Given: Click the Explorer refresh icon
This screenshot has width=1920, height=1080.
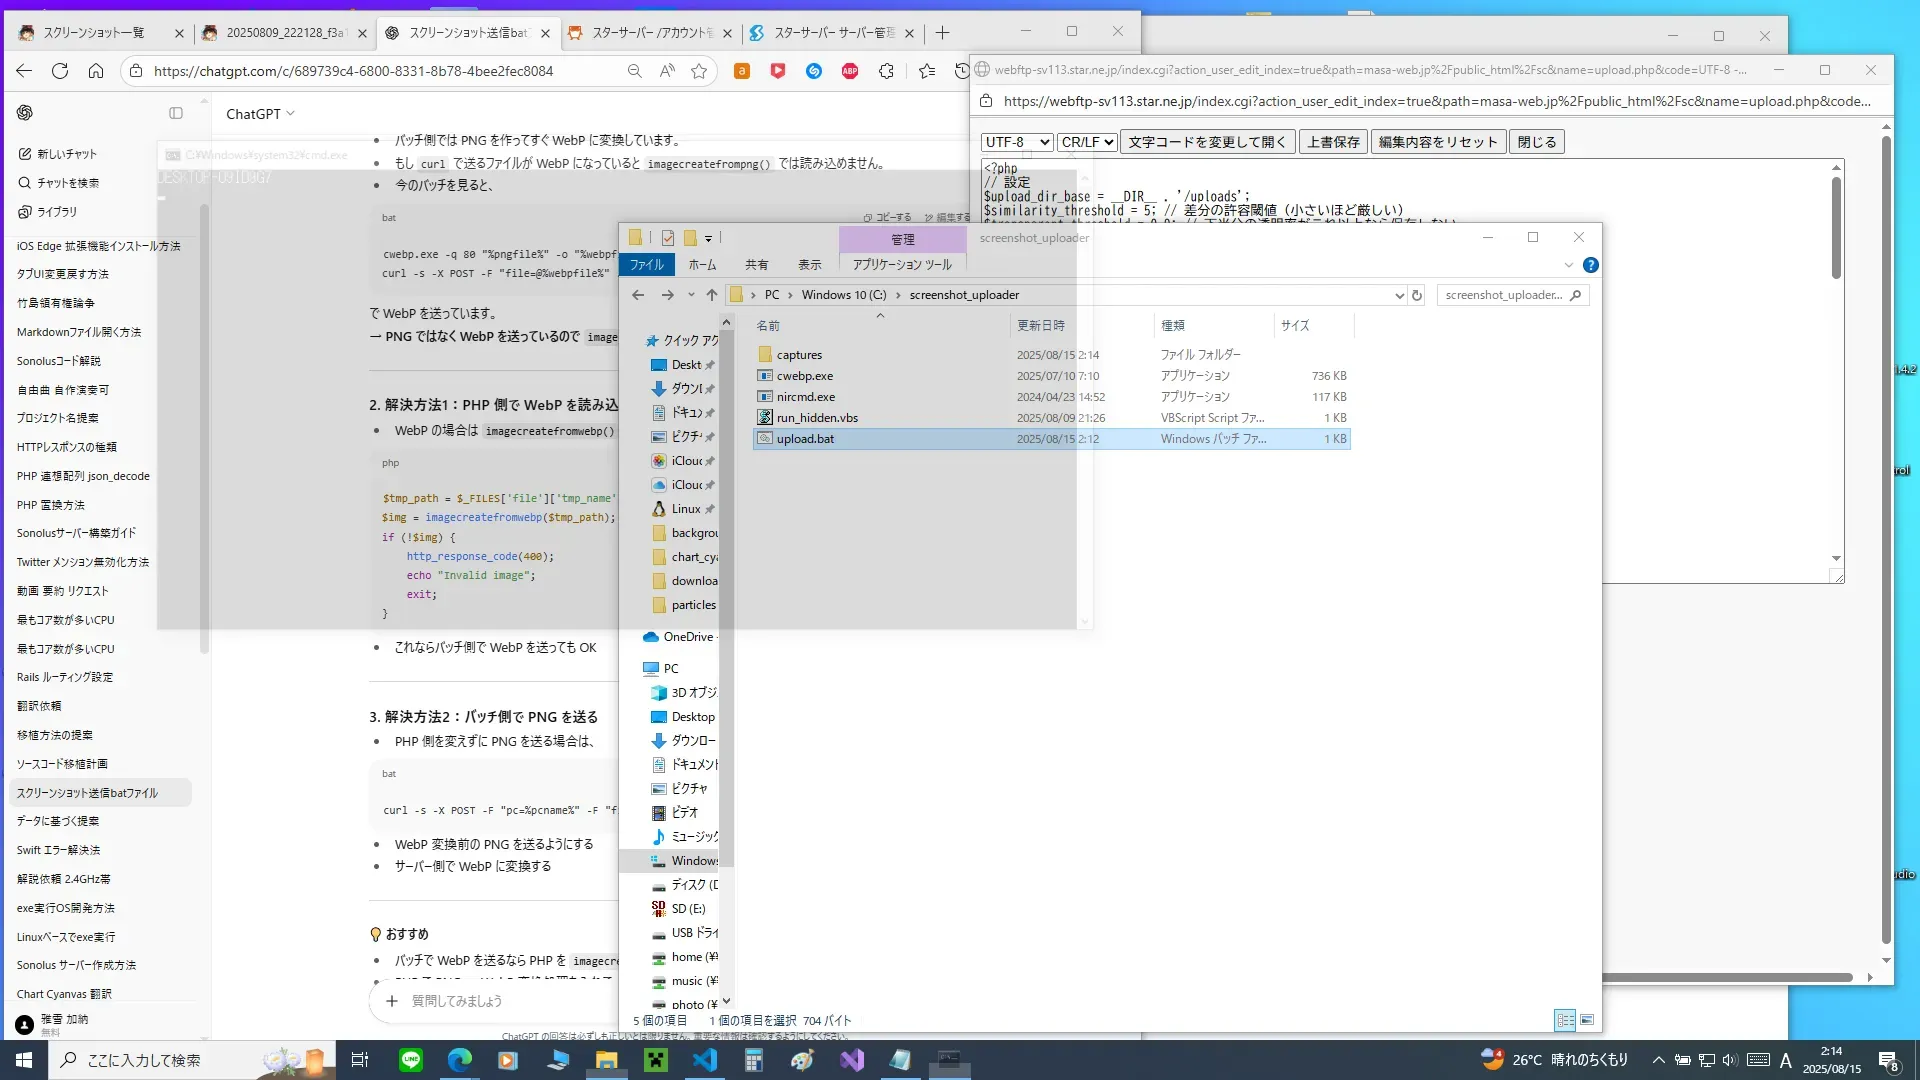Looking at the screenshot, I should coord(1416,295).
